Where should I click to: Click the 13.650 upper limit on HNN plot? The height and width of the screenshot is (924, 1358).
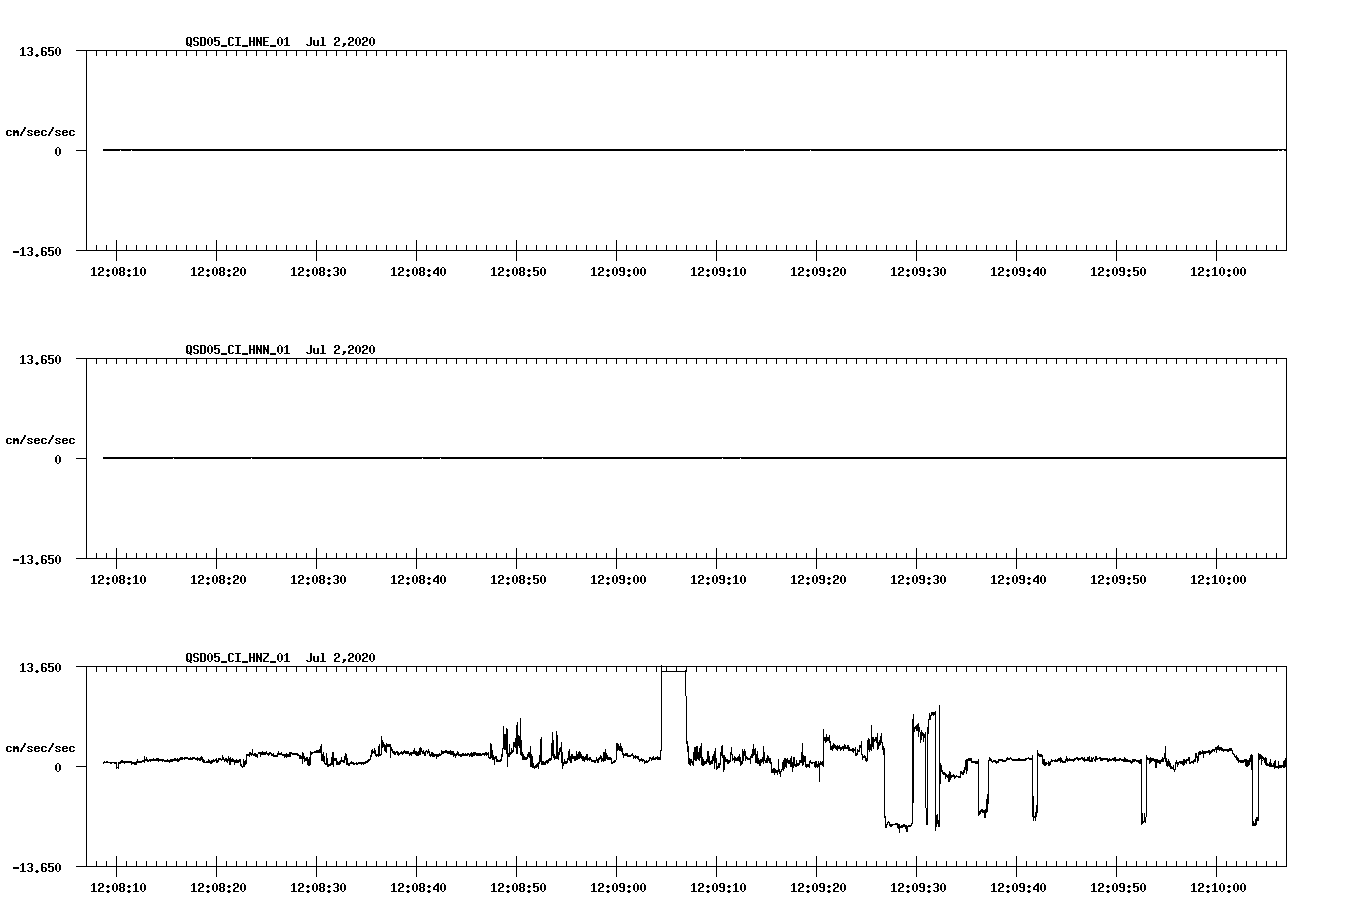click(x=41, y=359)
